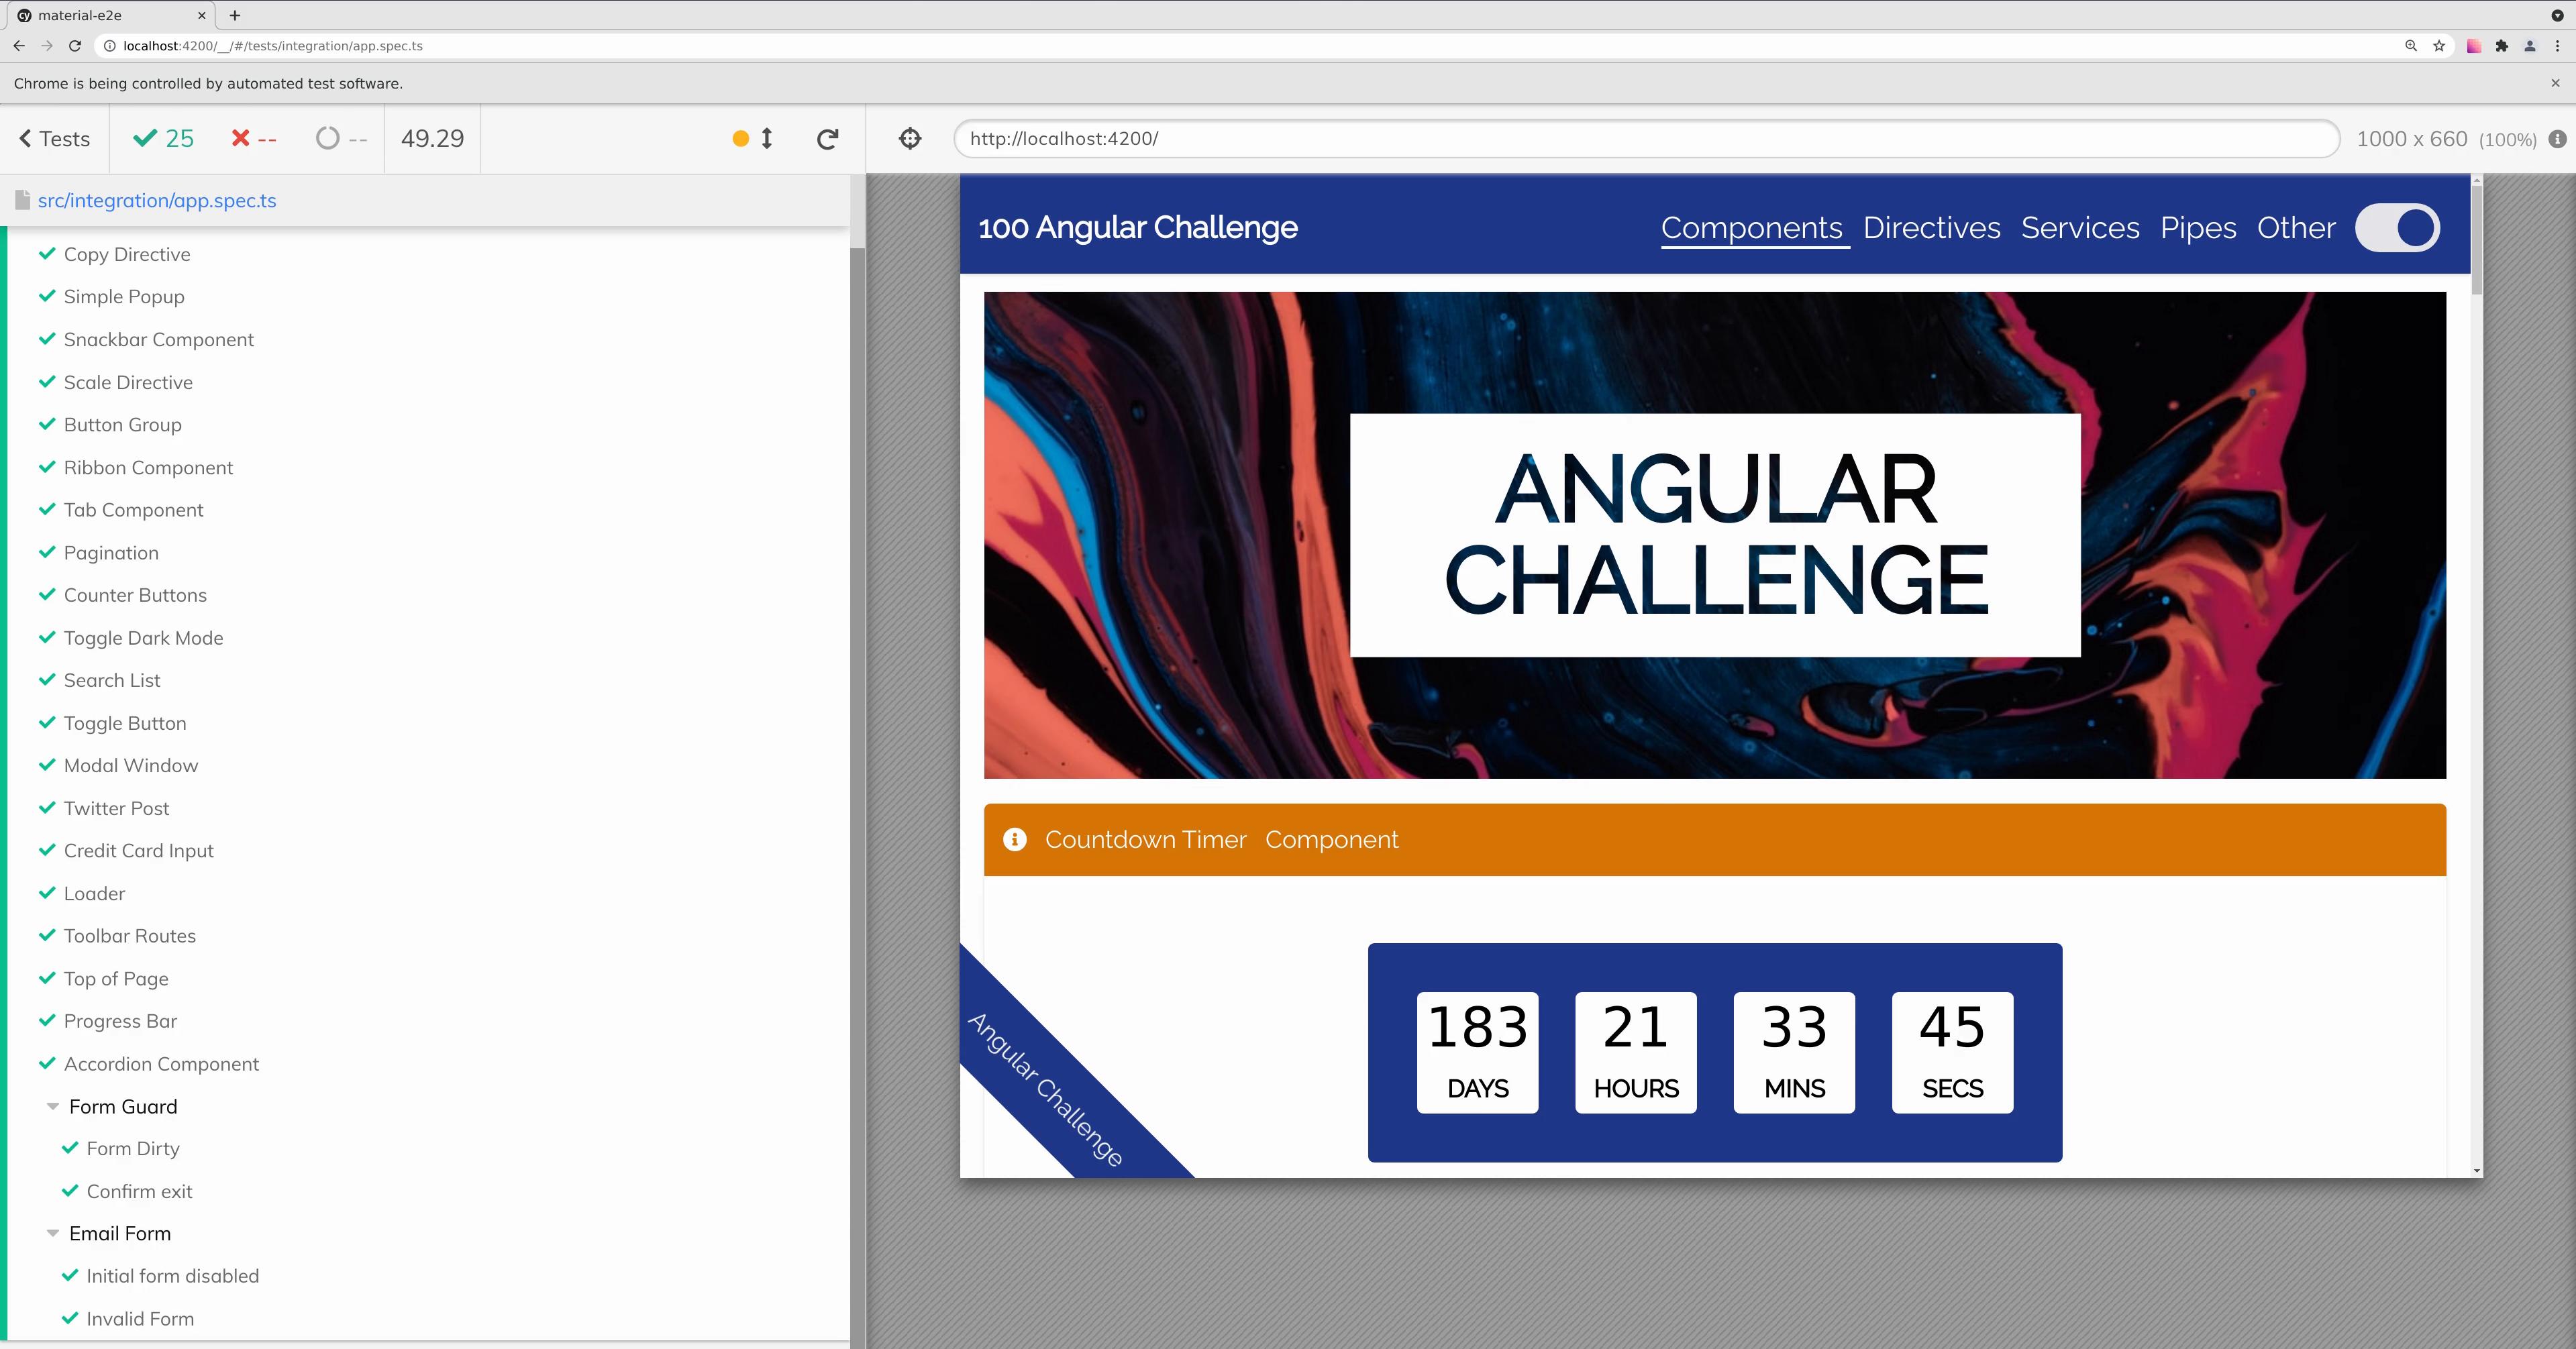Toggle the dark mode switch in toolbar
This screenshot has width=2576, height=1349.
[x=2397, y=228]
